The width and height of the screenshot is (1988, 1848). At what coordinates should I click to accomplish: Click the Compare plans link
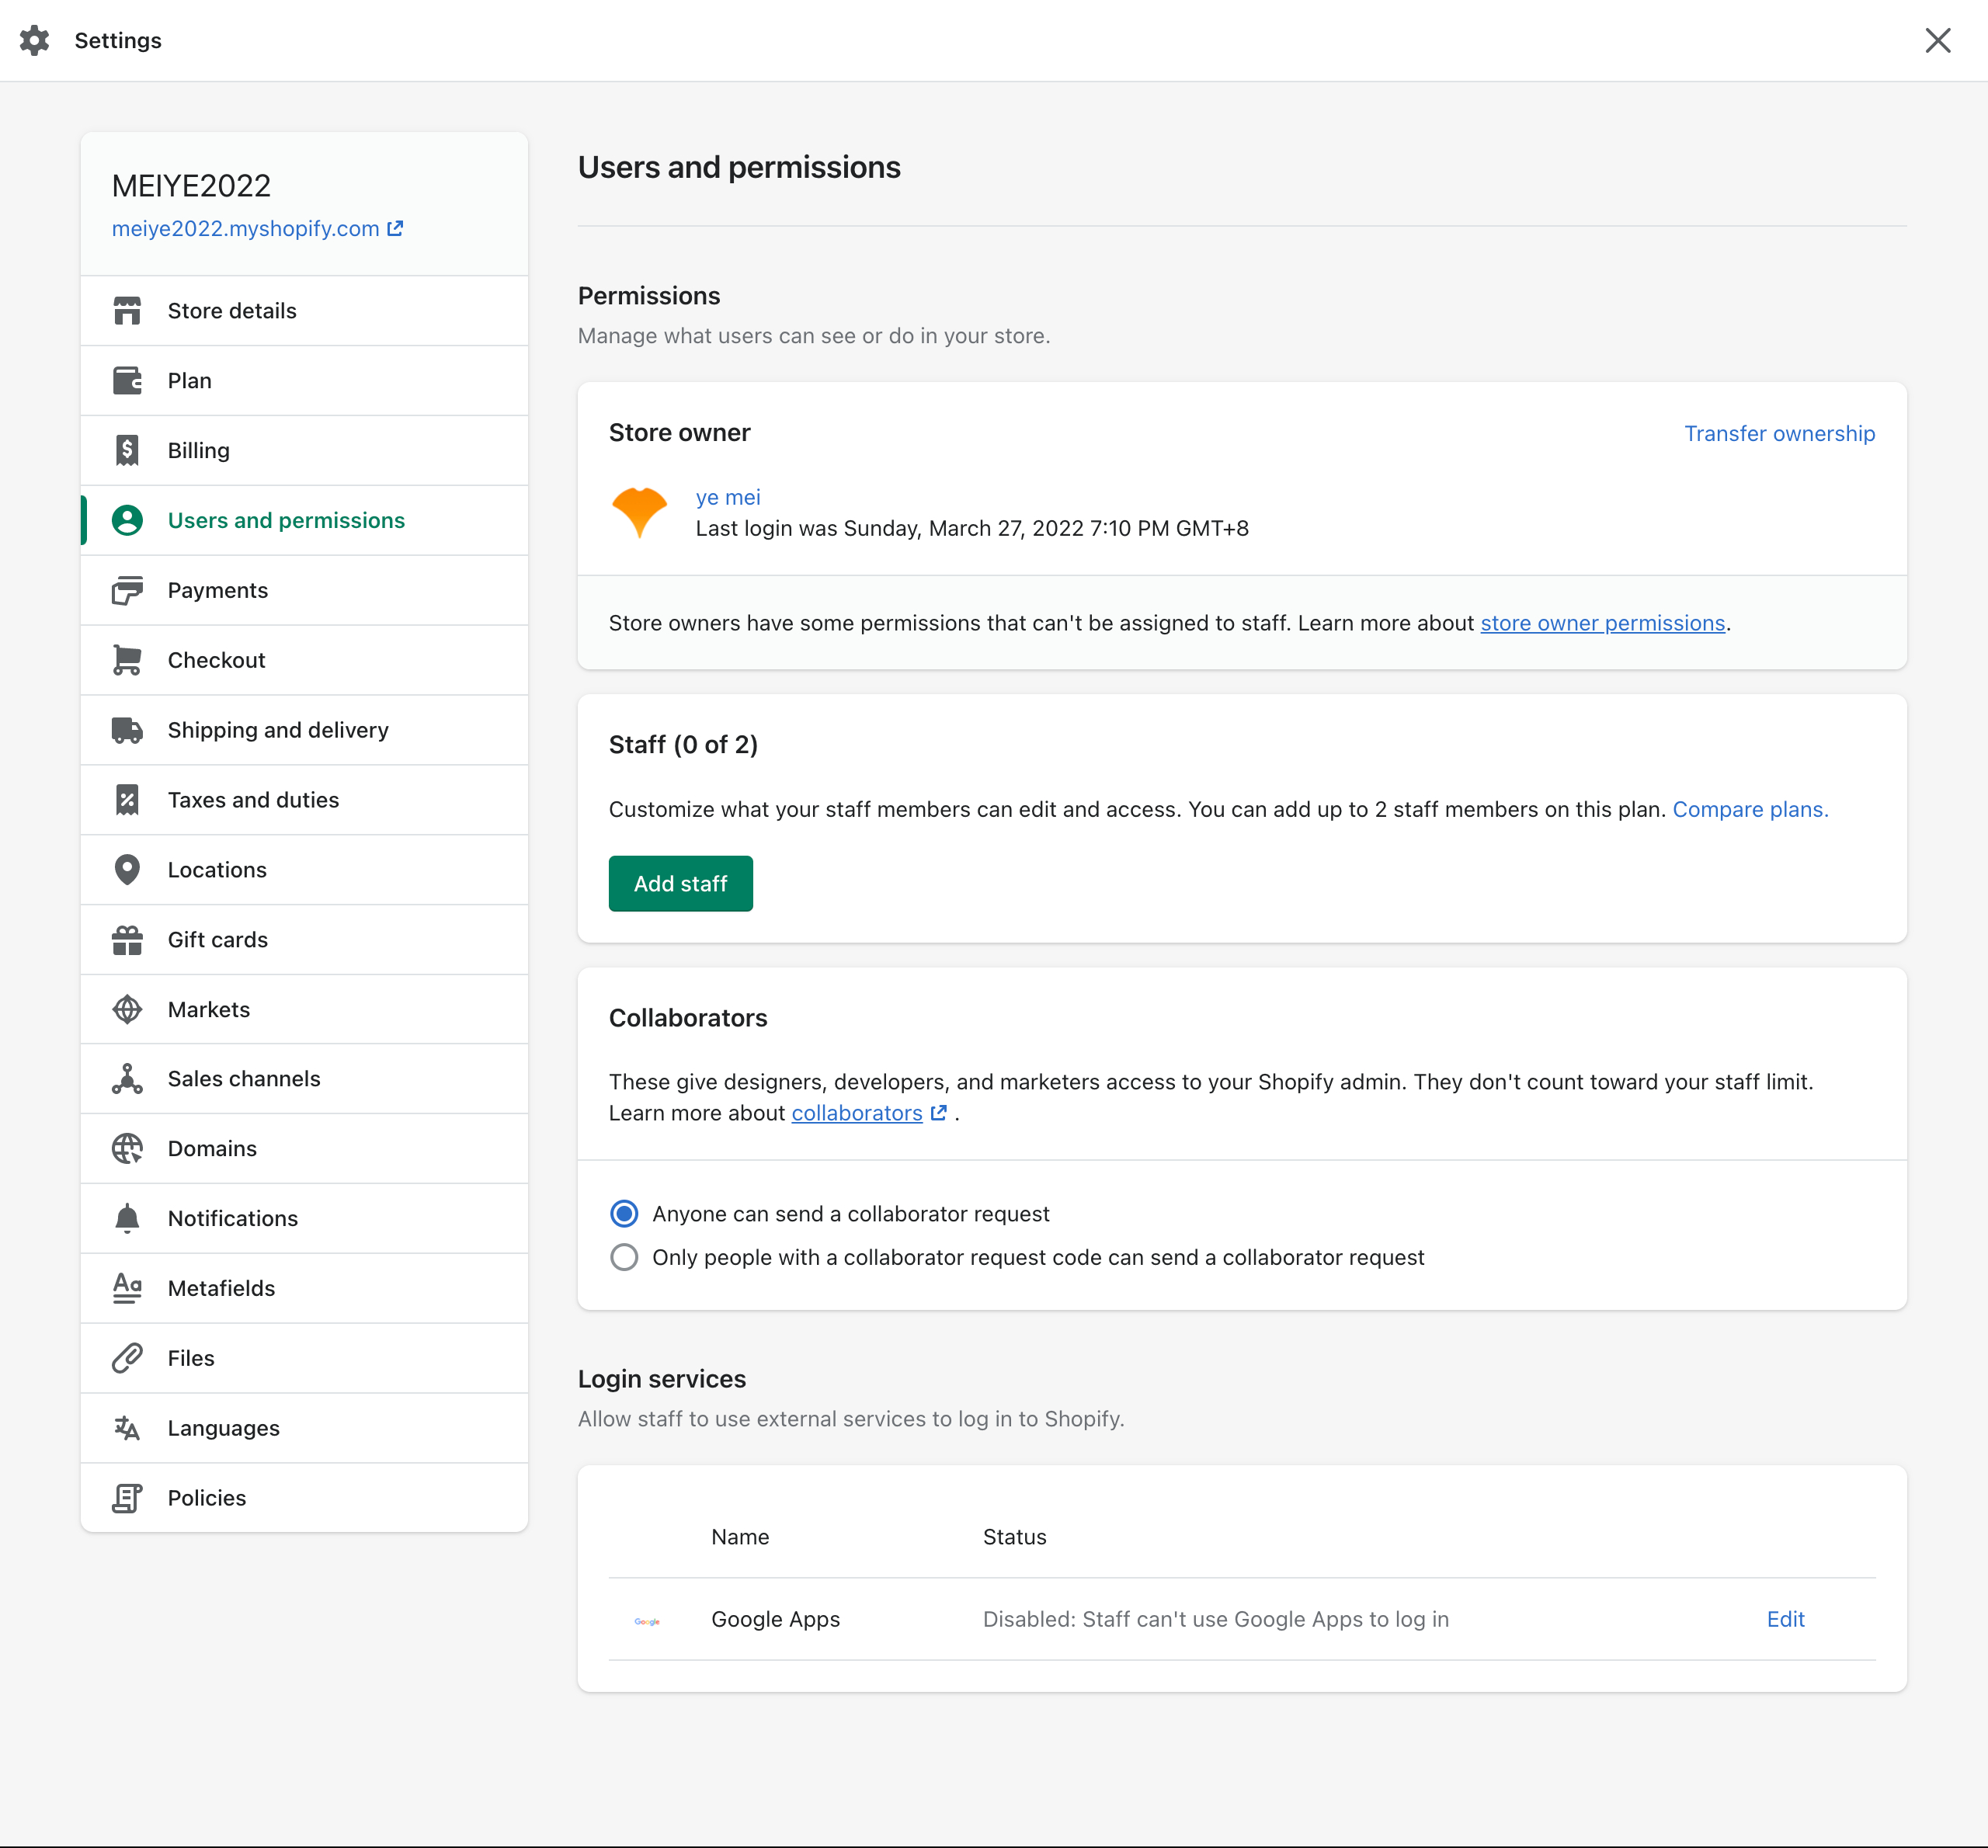click(1750, 810)
